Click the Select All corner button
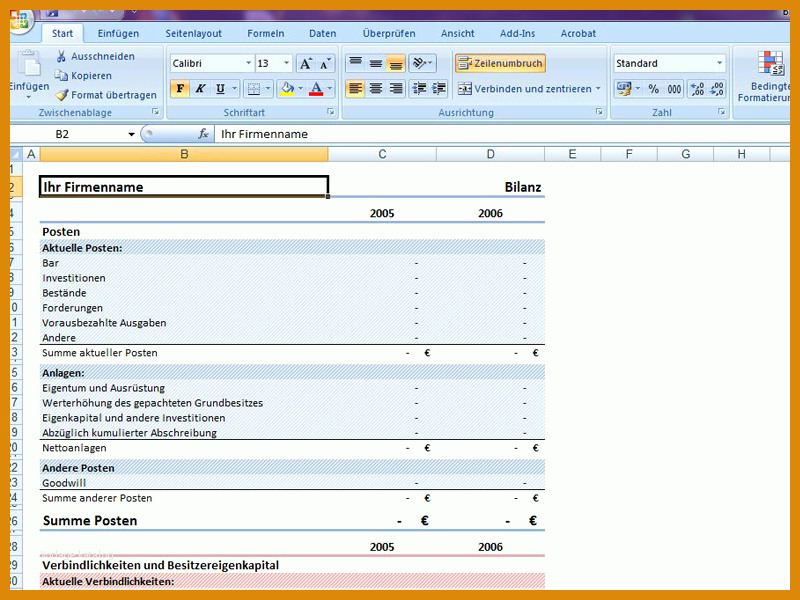 (x=16, y=154)
